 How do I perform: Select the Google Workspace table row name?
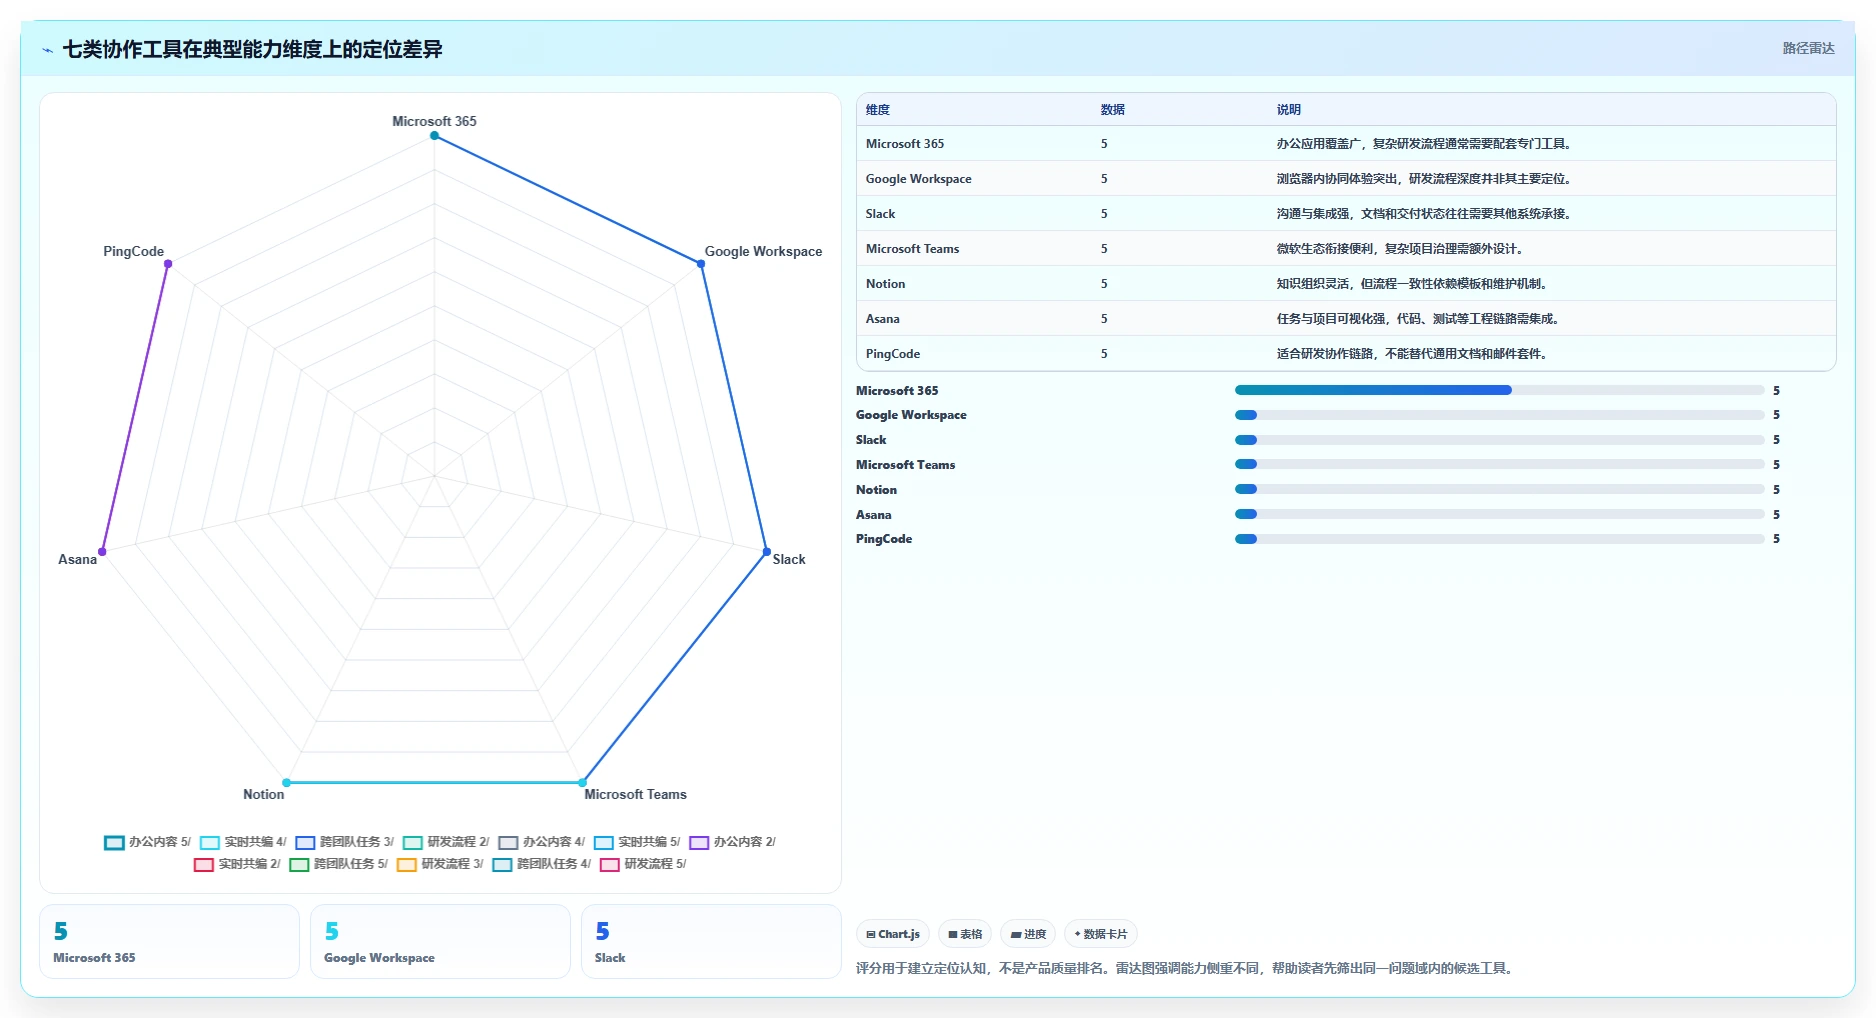point(919,179)
